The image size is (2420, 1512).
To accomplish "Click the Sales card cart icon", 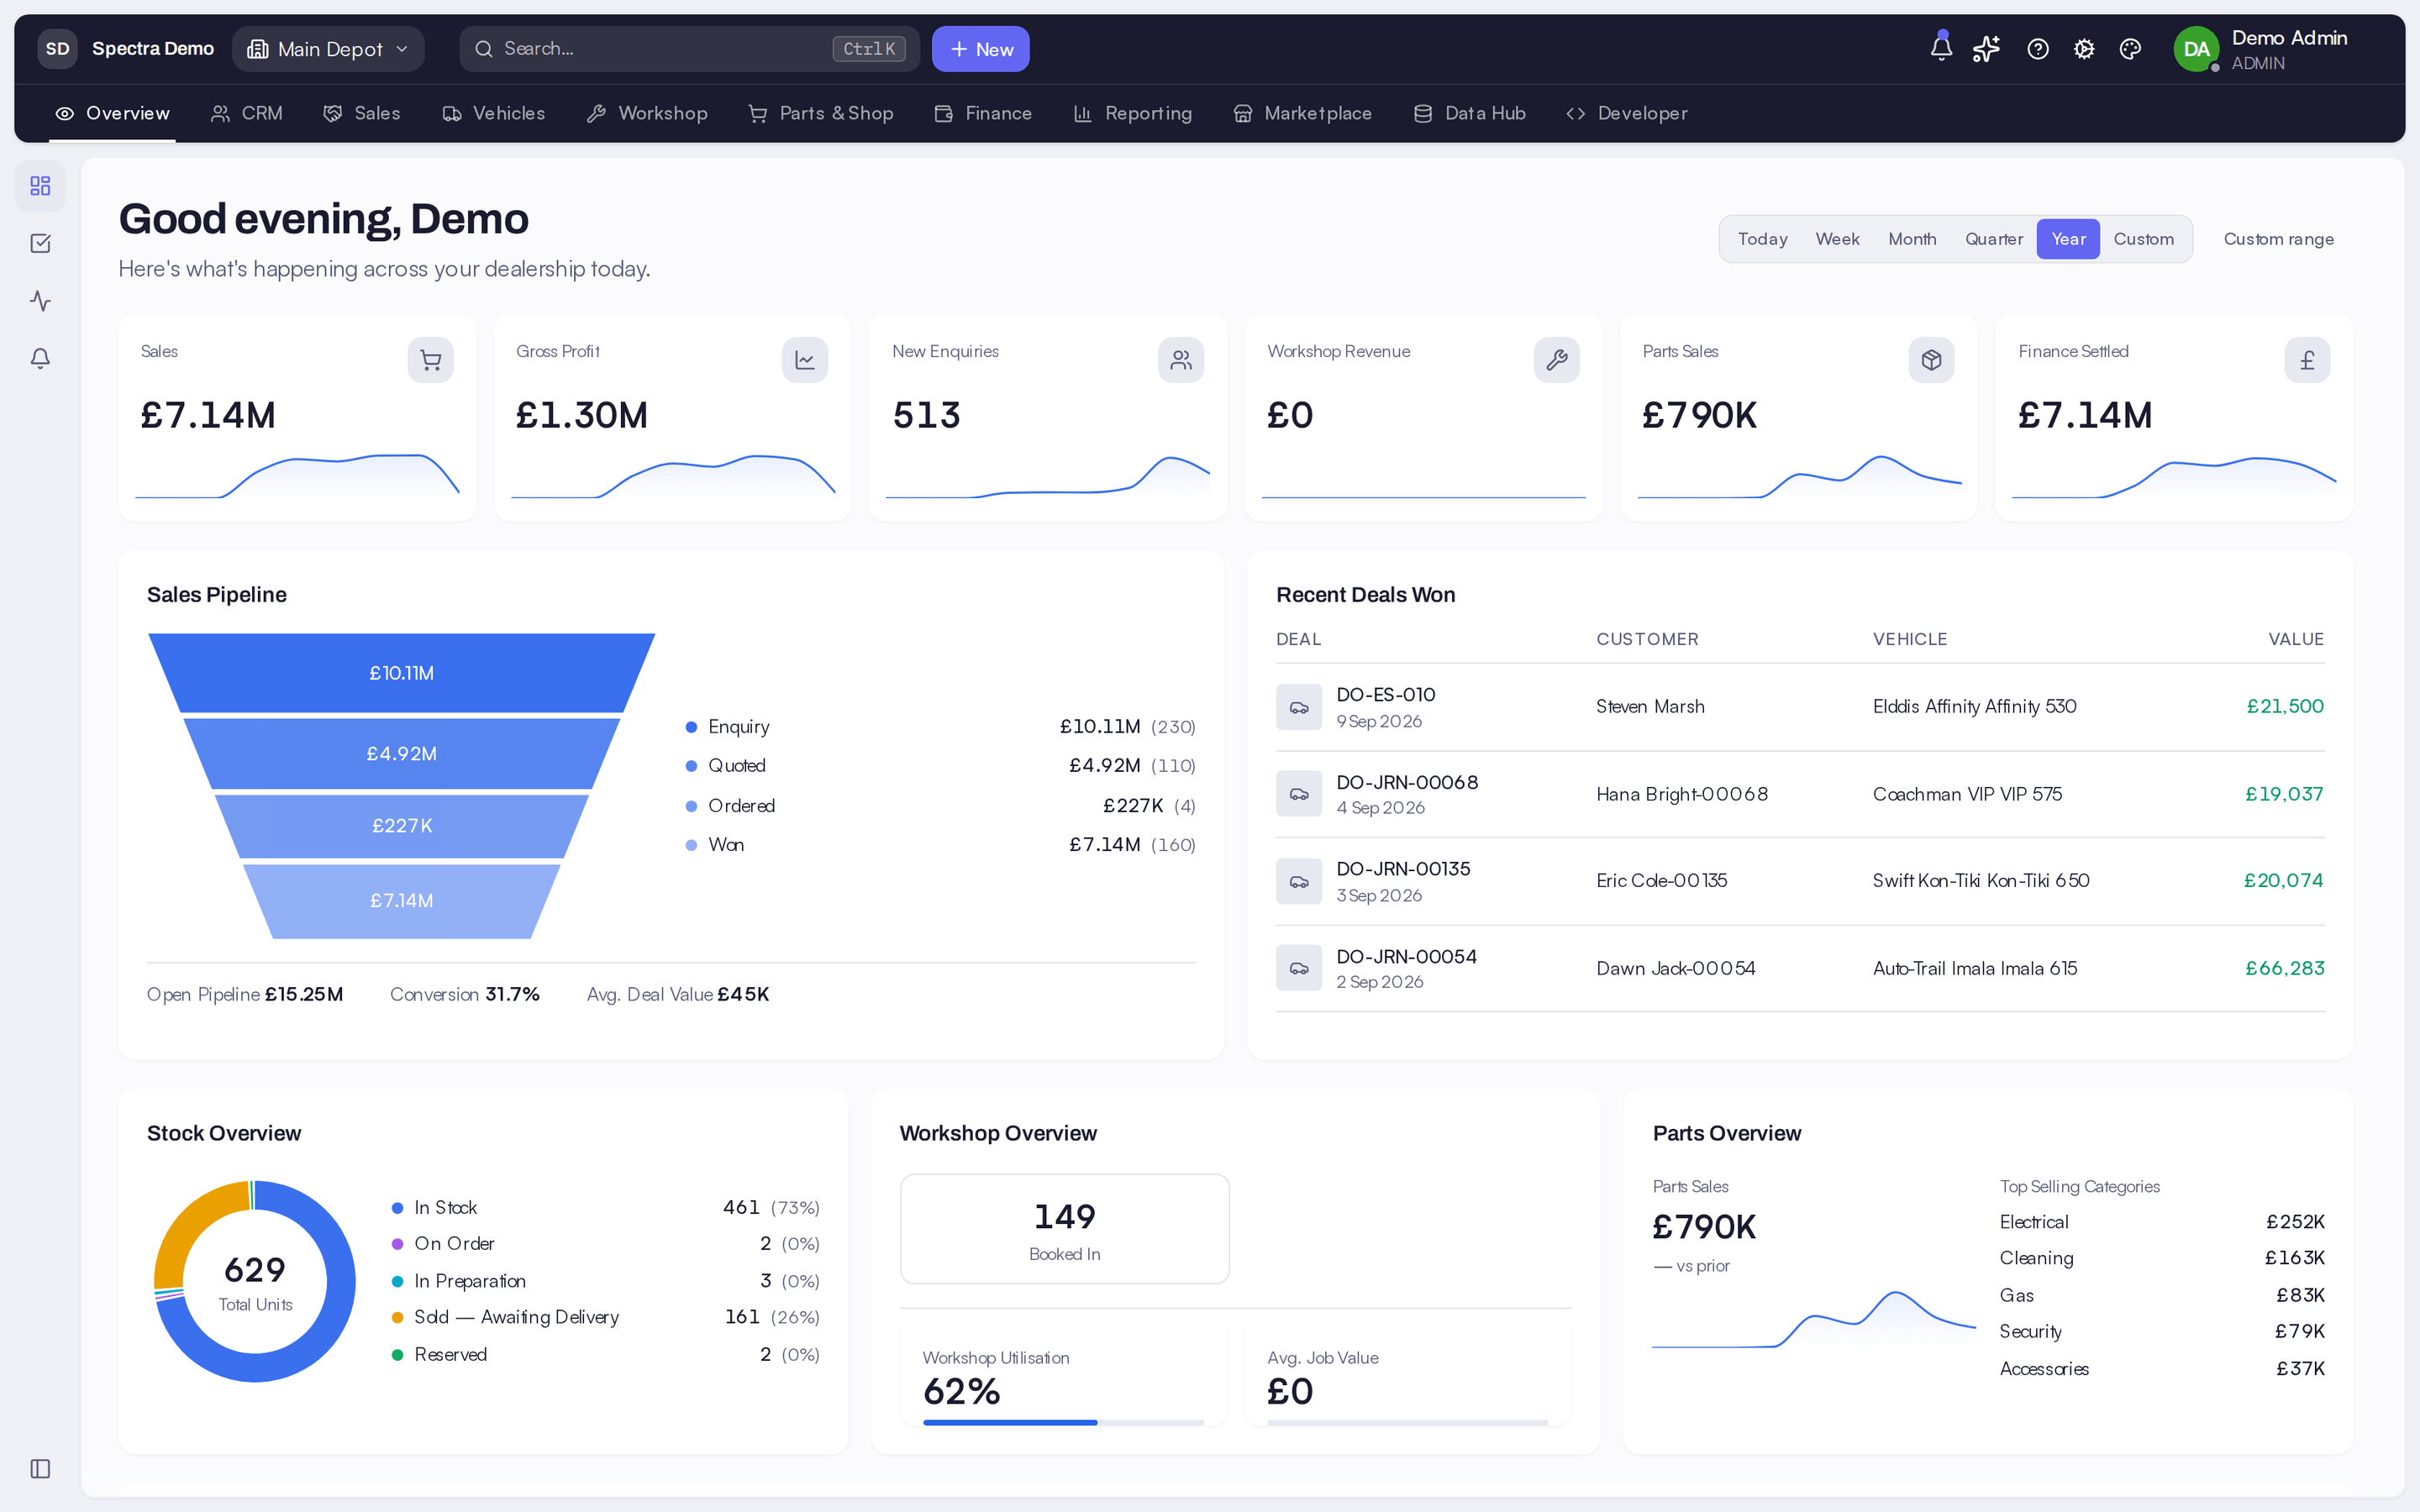I will 430,360.
